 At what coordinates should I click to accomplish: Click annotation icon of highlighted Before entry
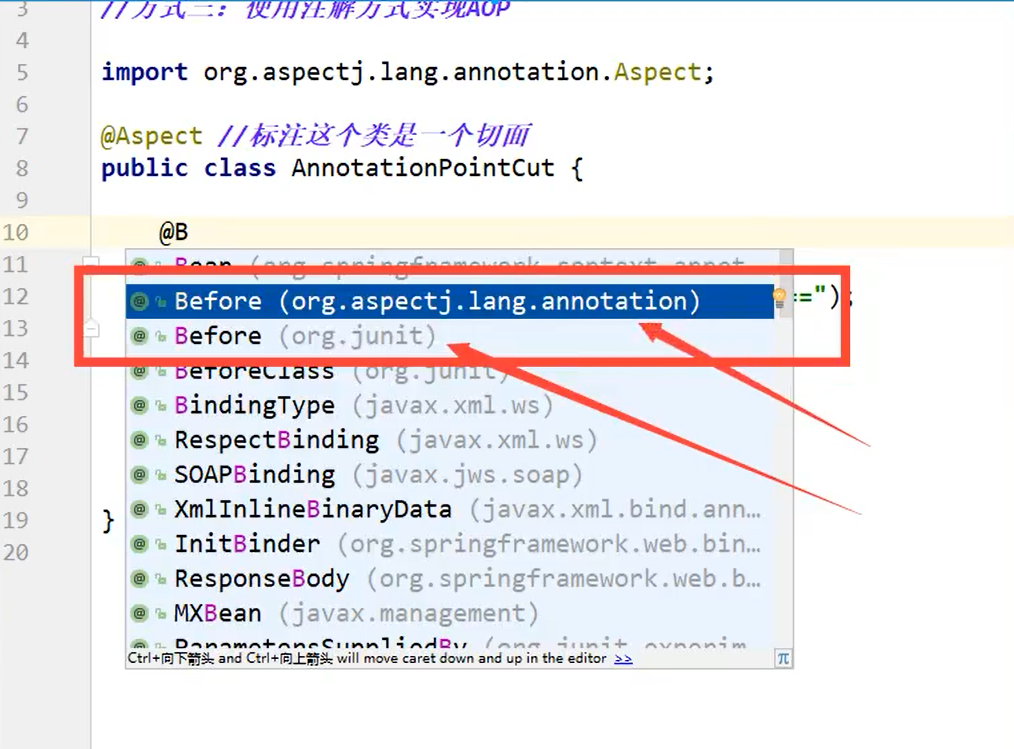tap(140, 301)
